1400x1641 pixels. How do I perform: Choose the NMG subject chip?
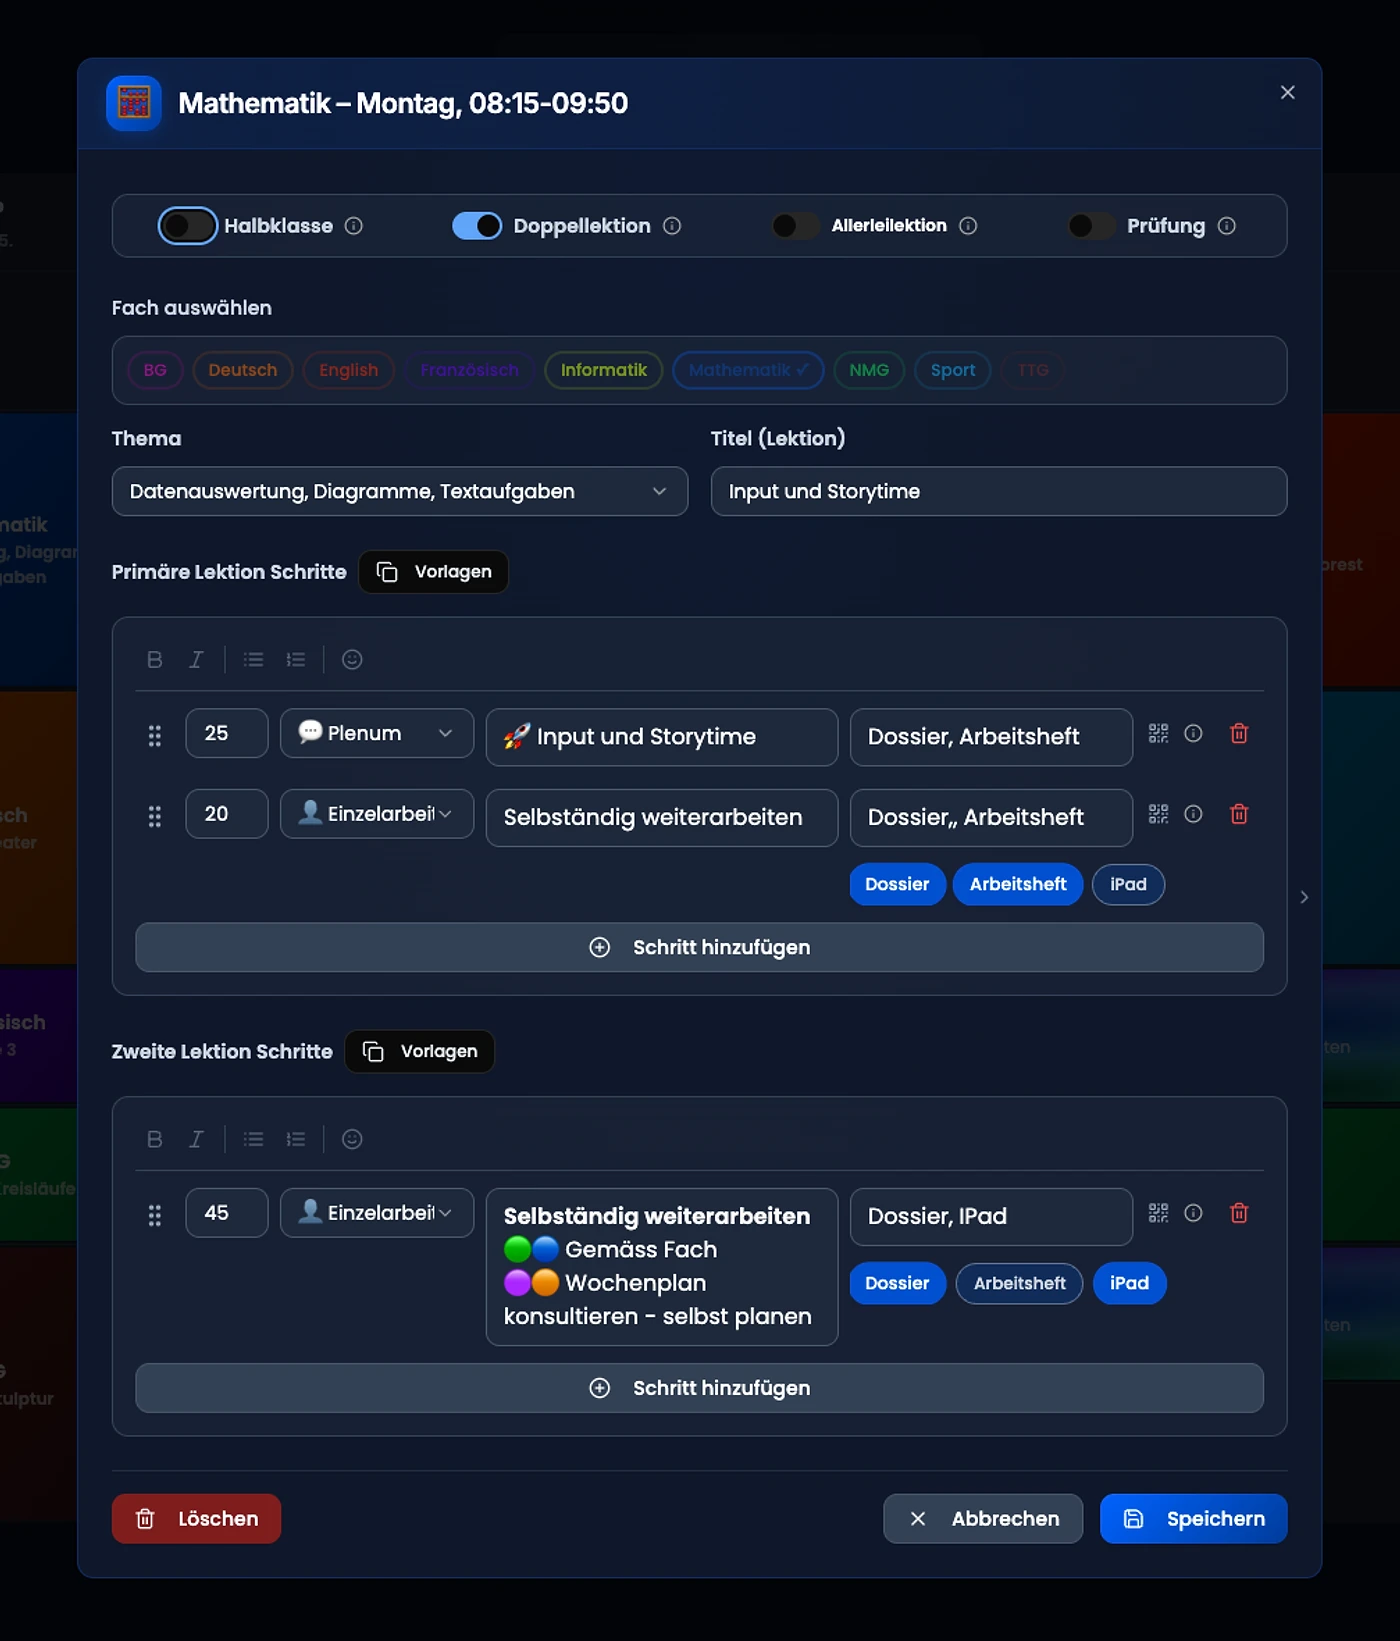[869, 370]
